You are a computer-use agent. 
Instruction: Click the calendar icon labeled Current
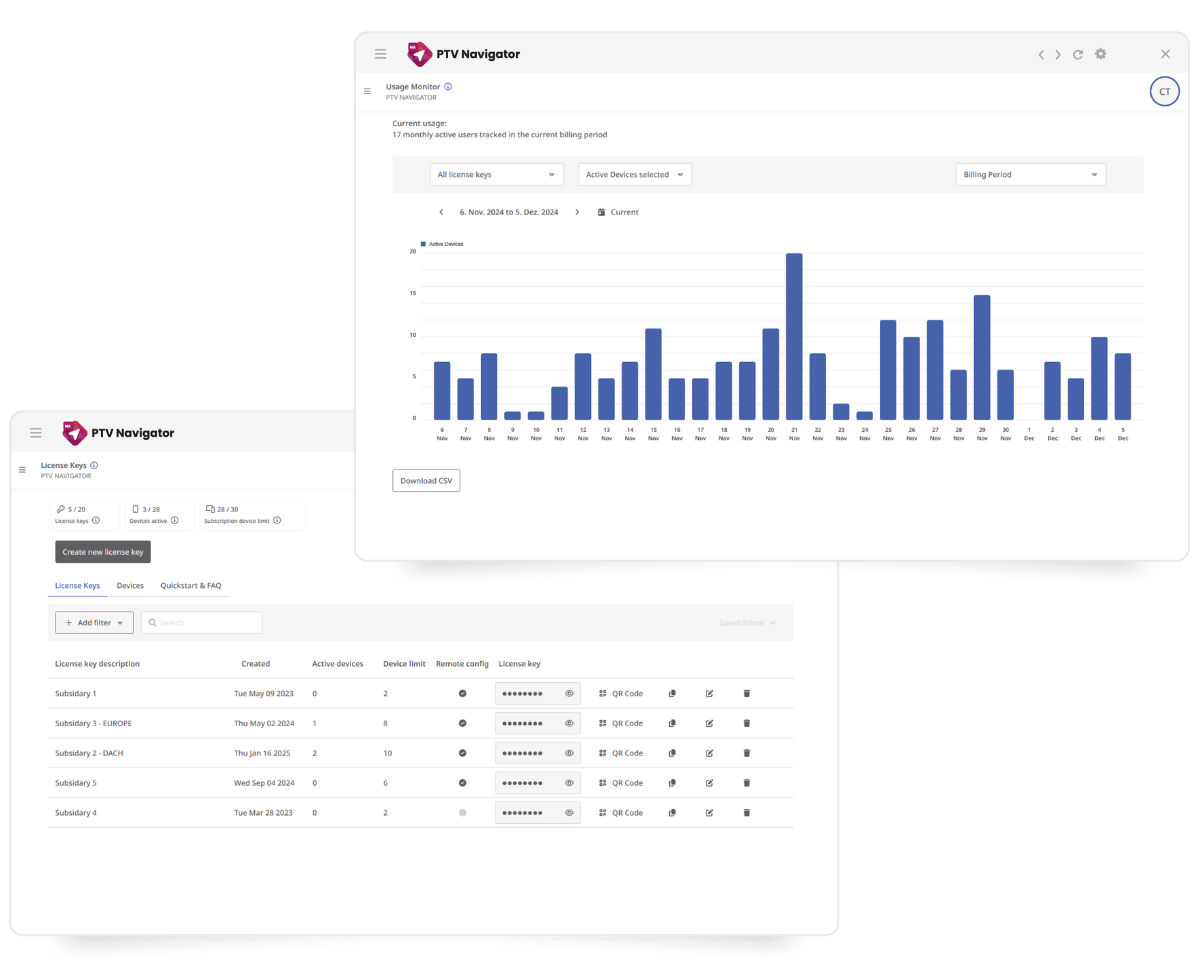pos(602,212)
